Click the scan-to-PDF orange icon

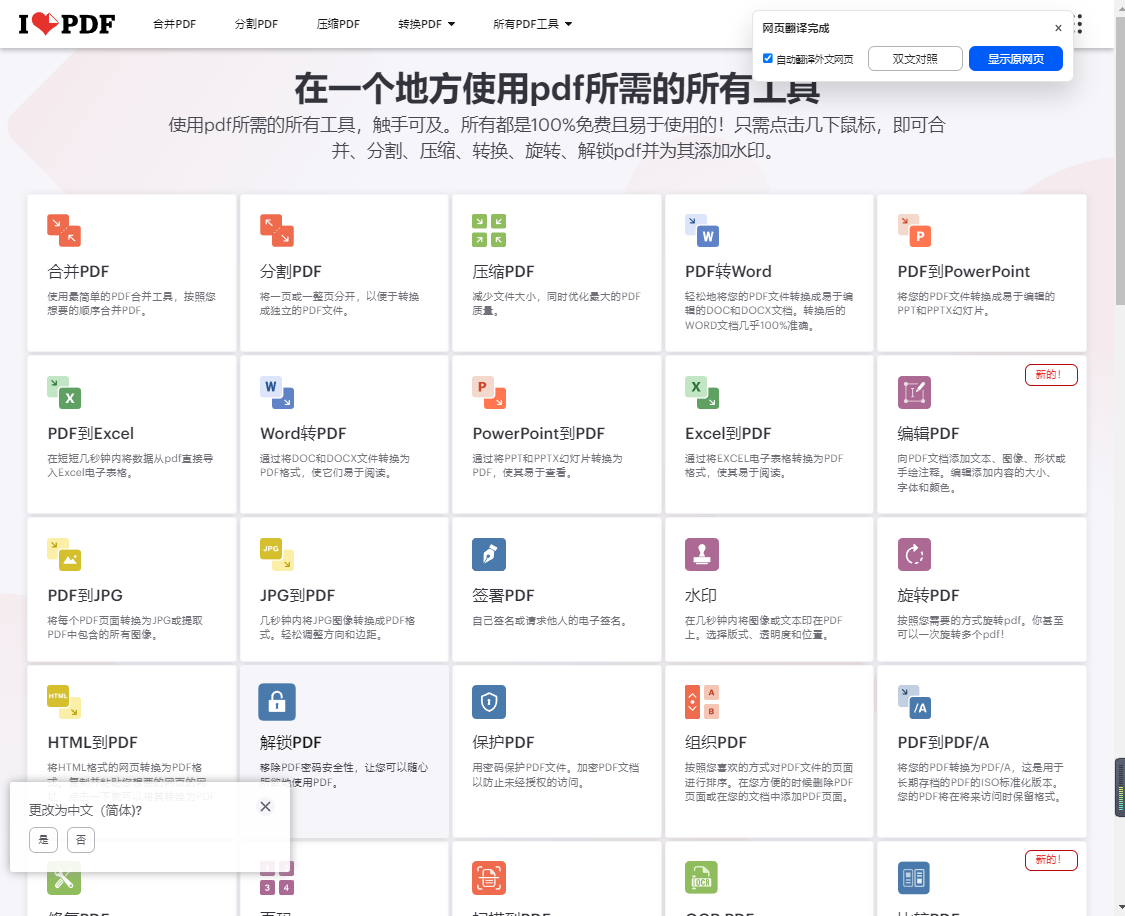[x=489, y=878]
